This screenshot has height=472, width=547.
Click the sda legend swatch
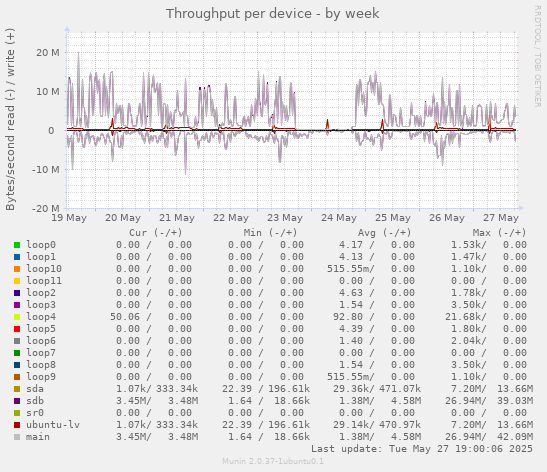pyautogui.click(x=17, y=389)
